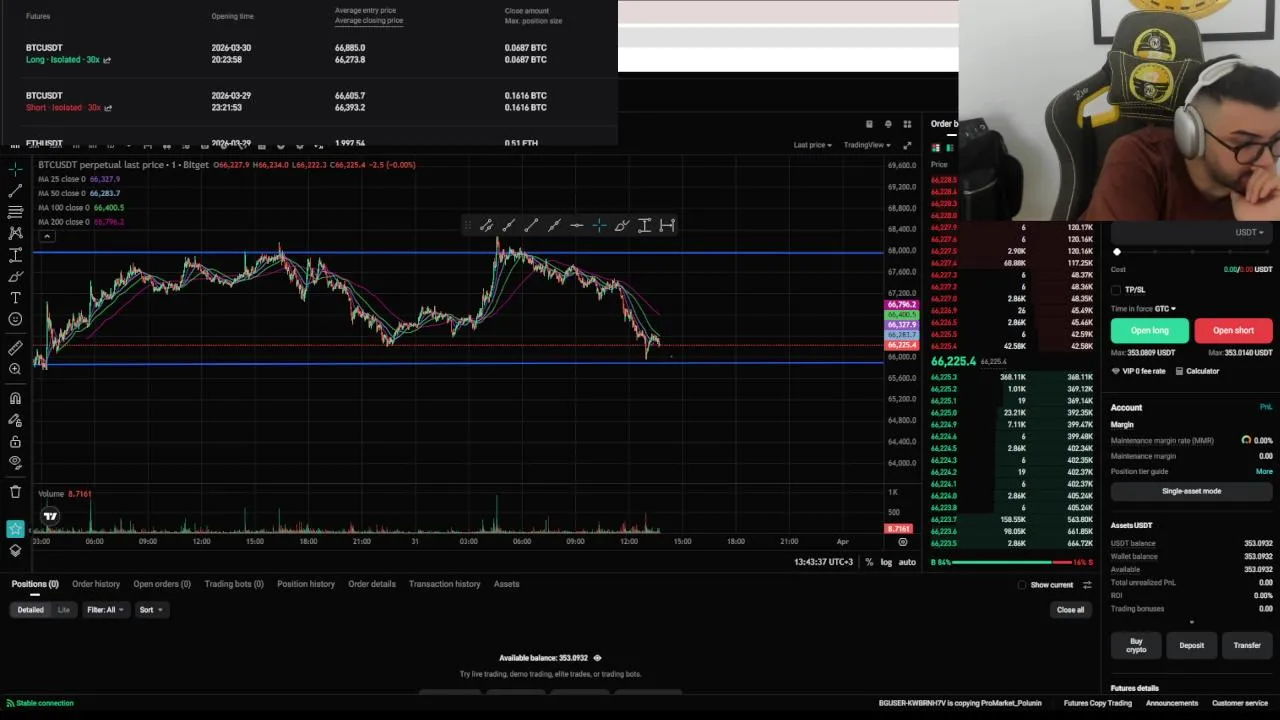The height and width of the screenshot is (720, 1280).
Task: Open the grid layout icon above chart
Action: tap(907, 124)
